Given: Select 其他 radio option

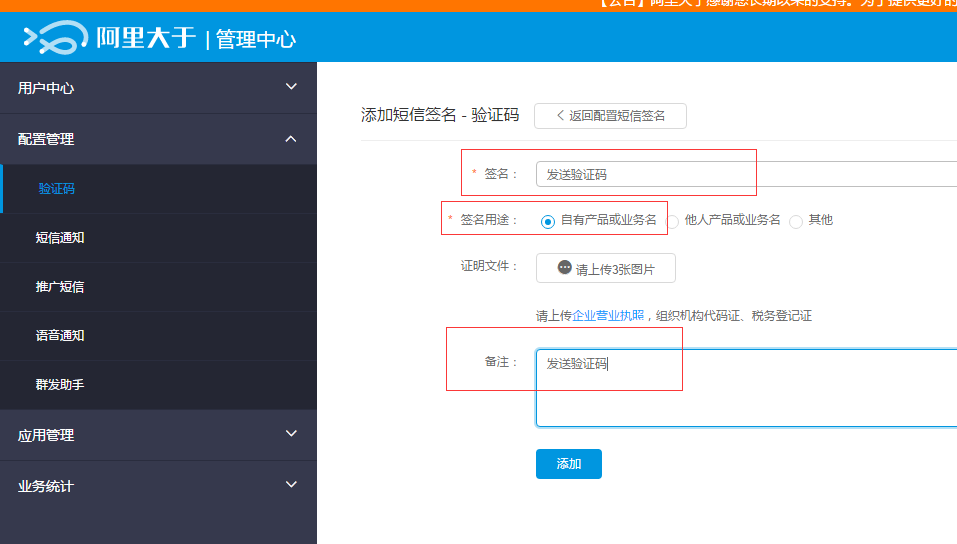Looking at the screenshot, I should pos(796,221).
